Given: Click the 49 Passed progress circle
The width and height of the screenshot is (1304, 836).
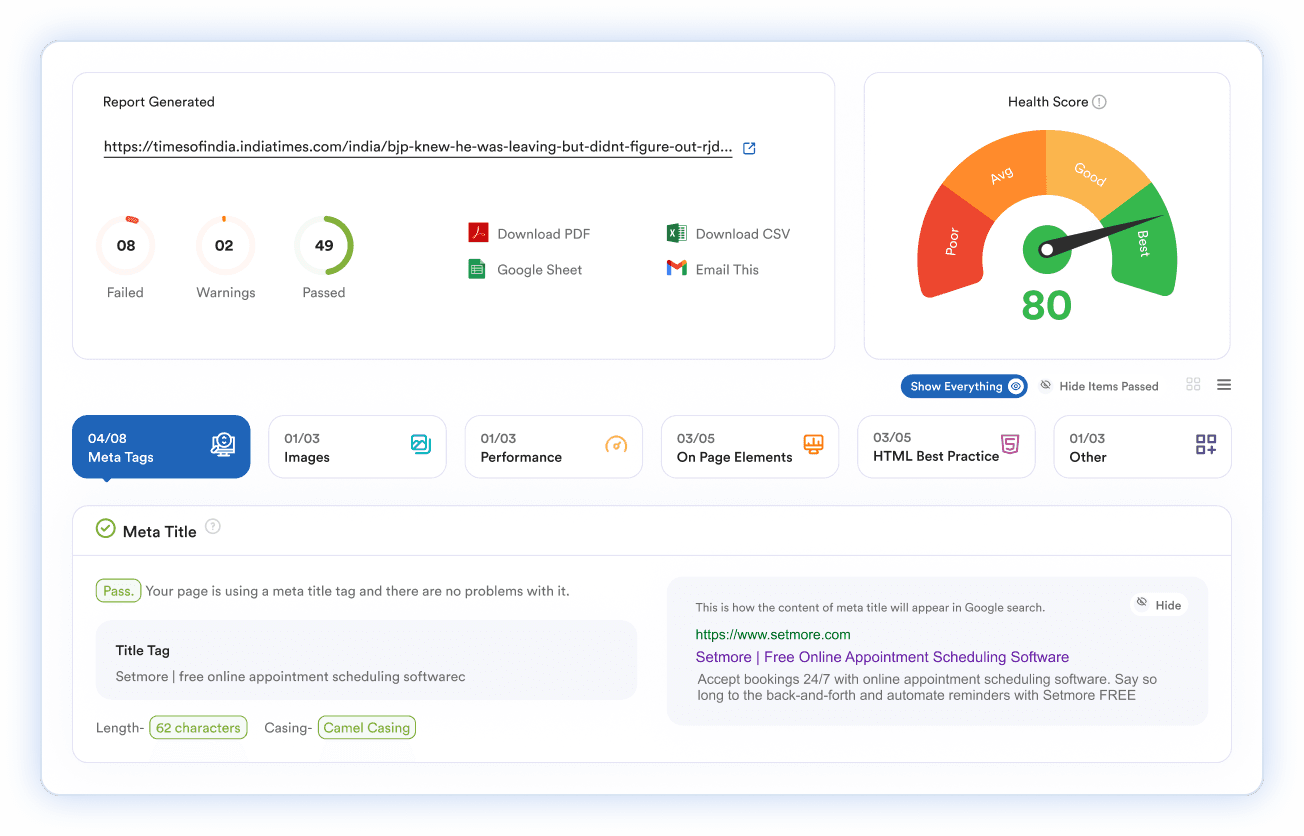Looking at the screenshot, I should click(324, 245).
